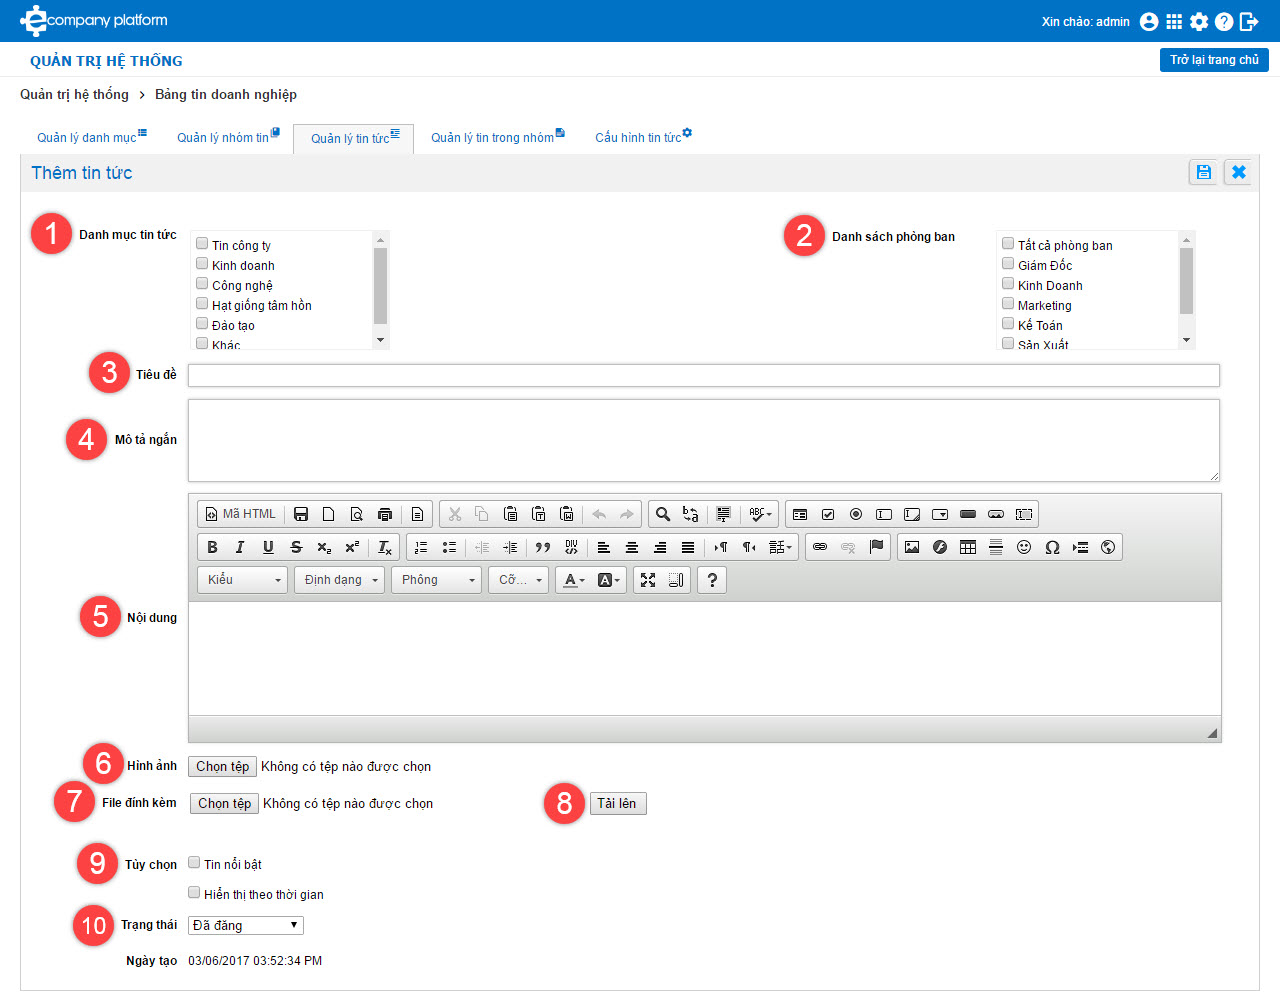Click the Block Quote icon
This screenshot has height=1000, width=1280.
point(543,547)
